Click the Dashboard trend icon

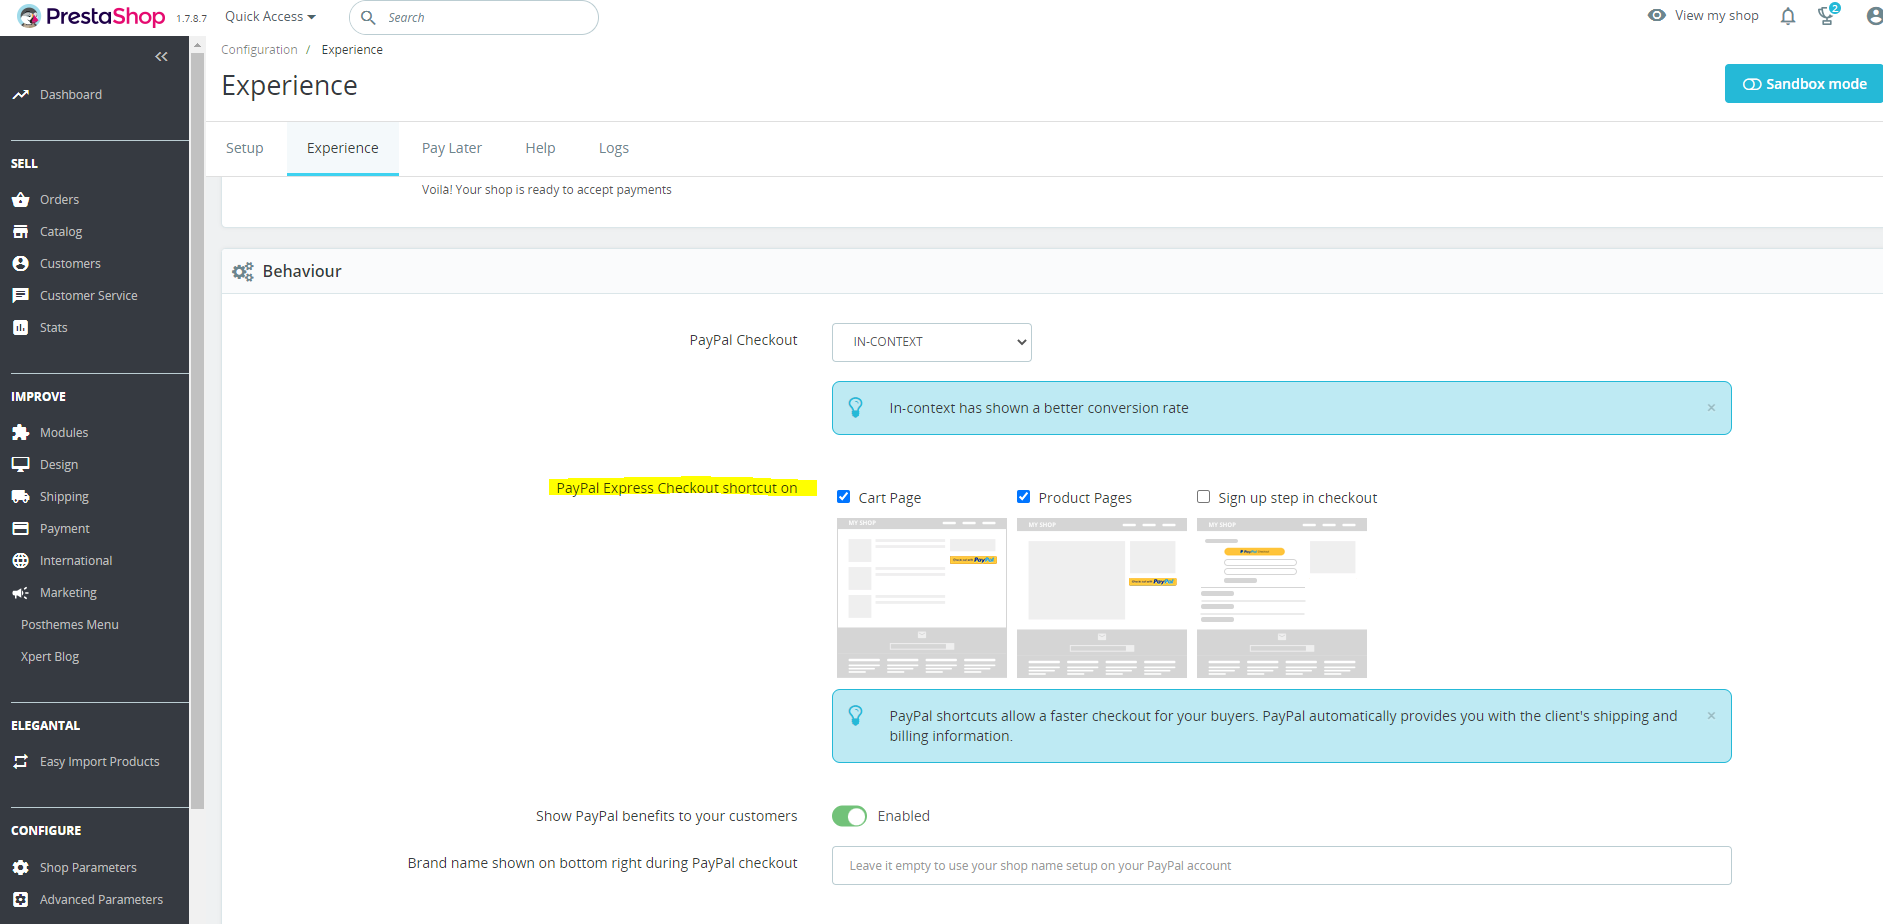tap(20, 95)
